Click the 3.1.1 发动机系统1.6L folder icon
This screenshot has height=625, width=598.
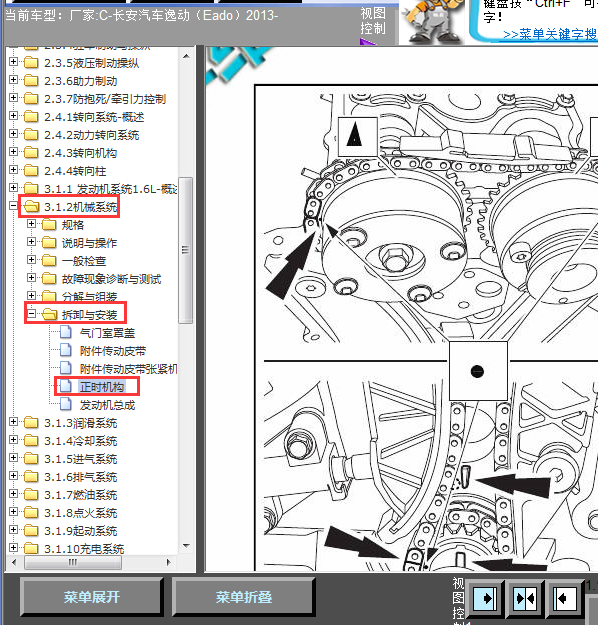tap(31, 189)
